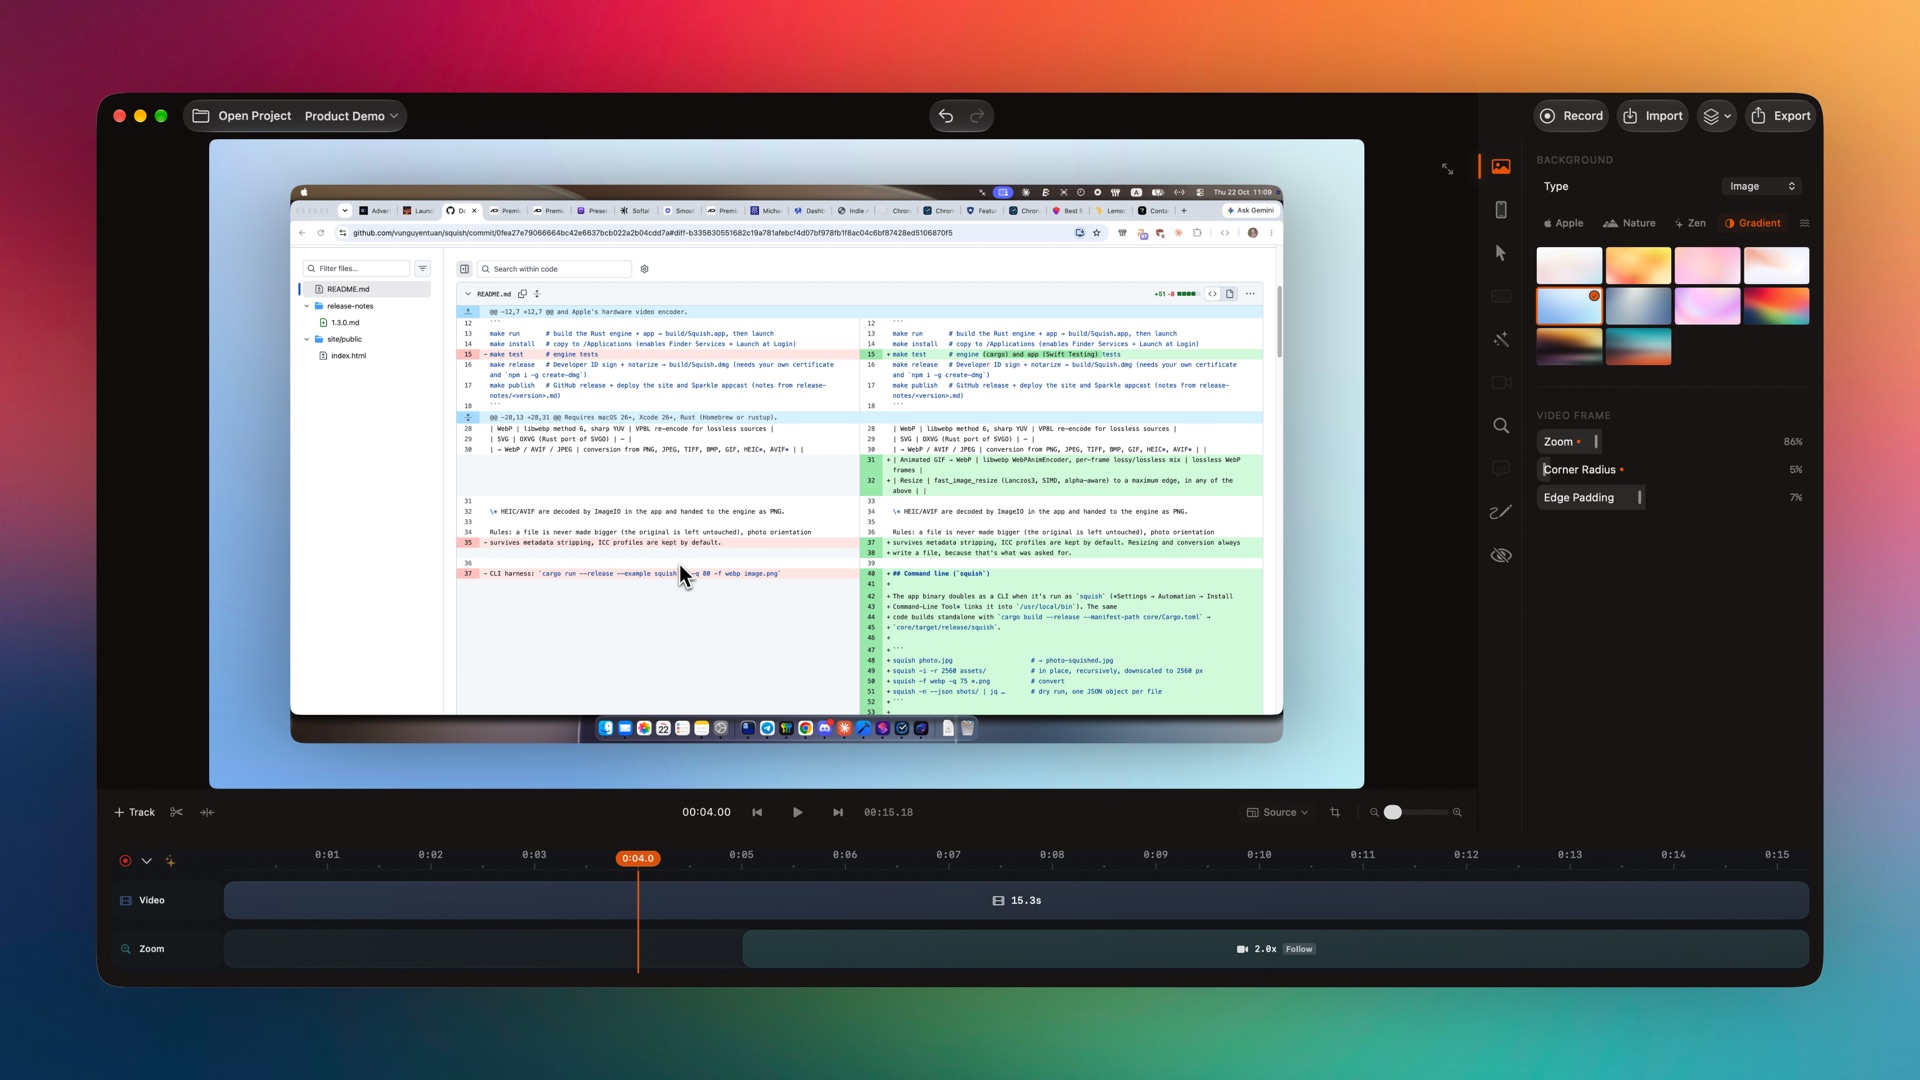Open the device frame panel icon
This screenshot has width=1920, height=1080.
point(1501,210)
